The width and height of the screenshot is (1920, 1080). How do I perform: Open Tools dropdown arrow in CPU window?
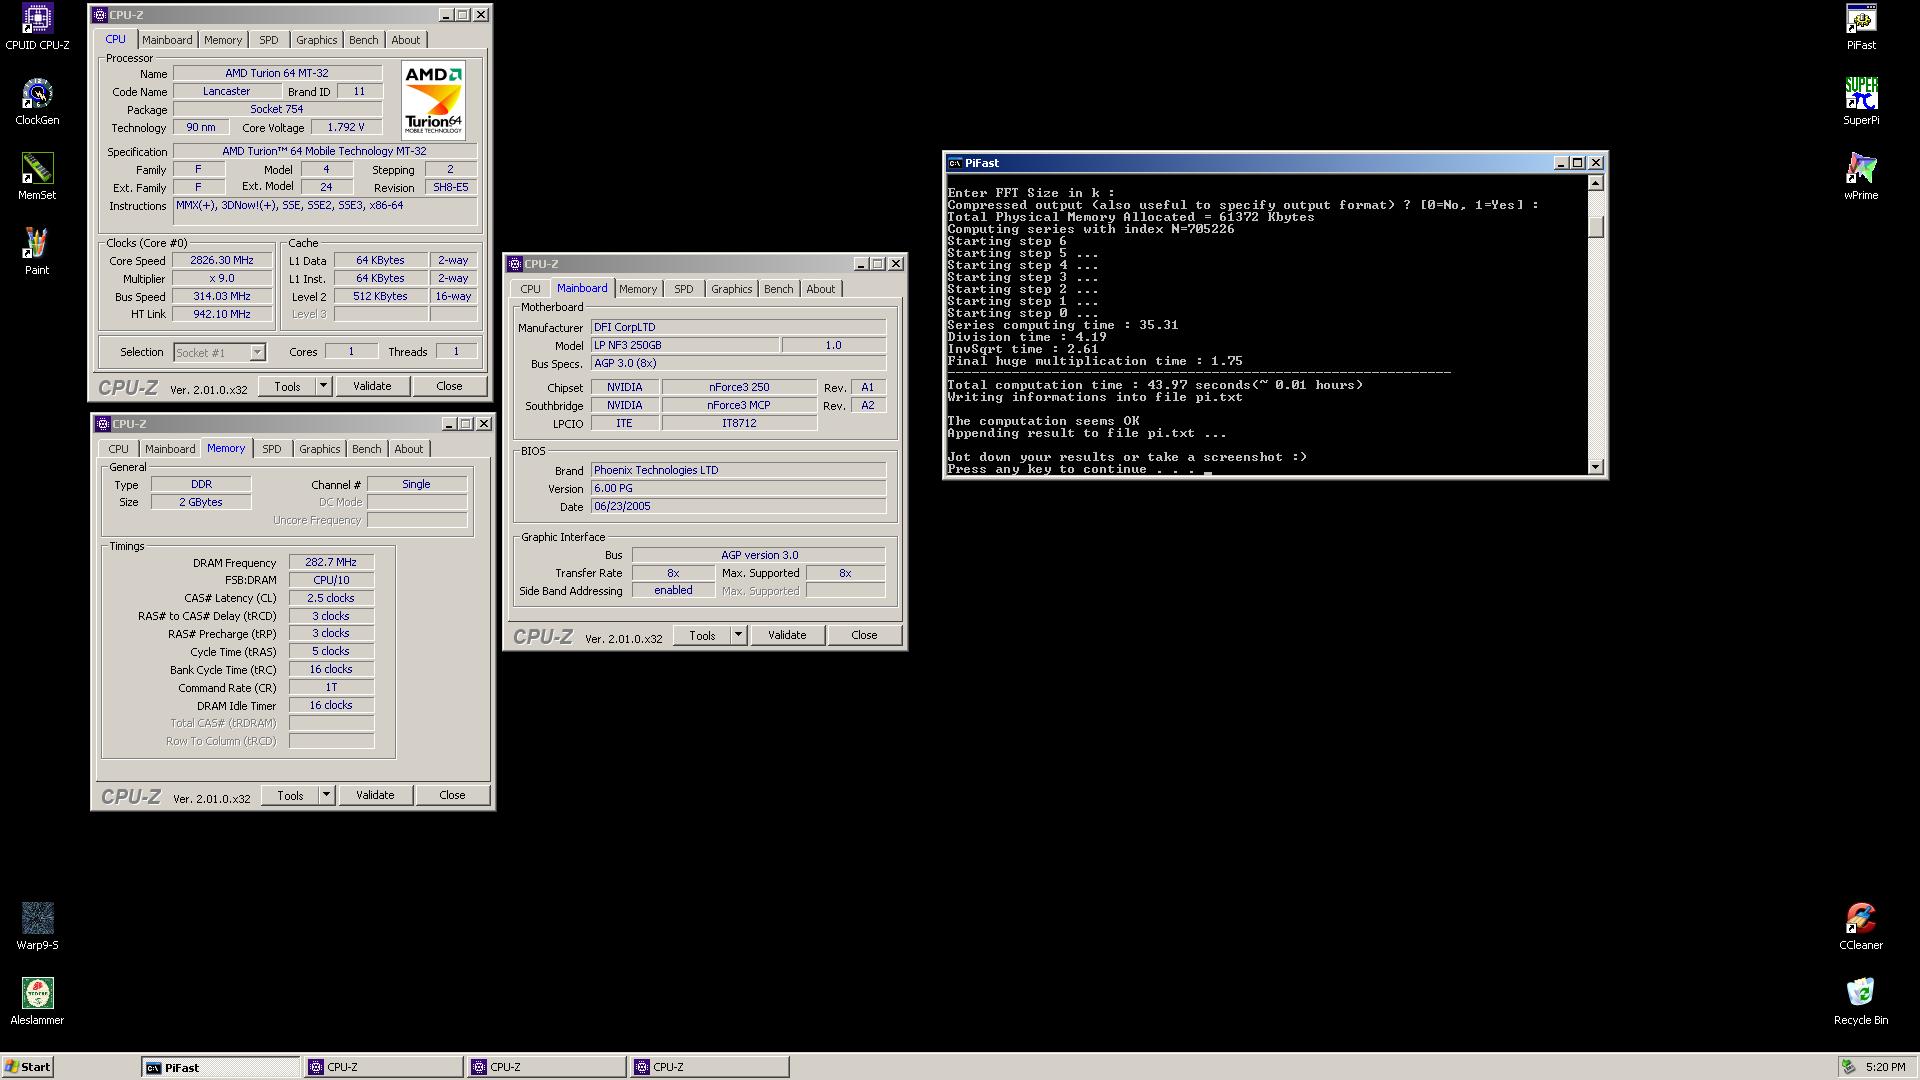[x=323, y=386]
